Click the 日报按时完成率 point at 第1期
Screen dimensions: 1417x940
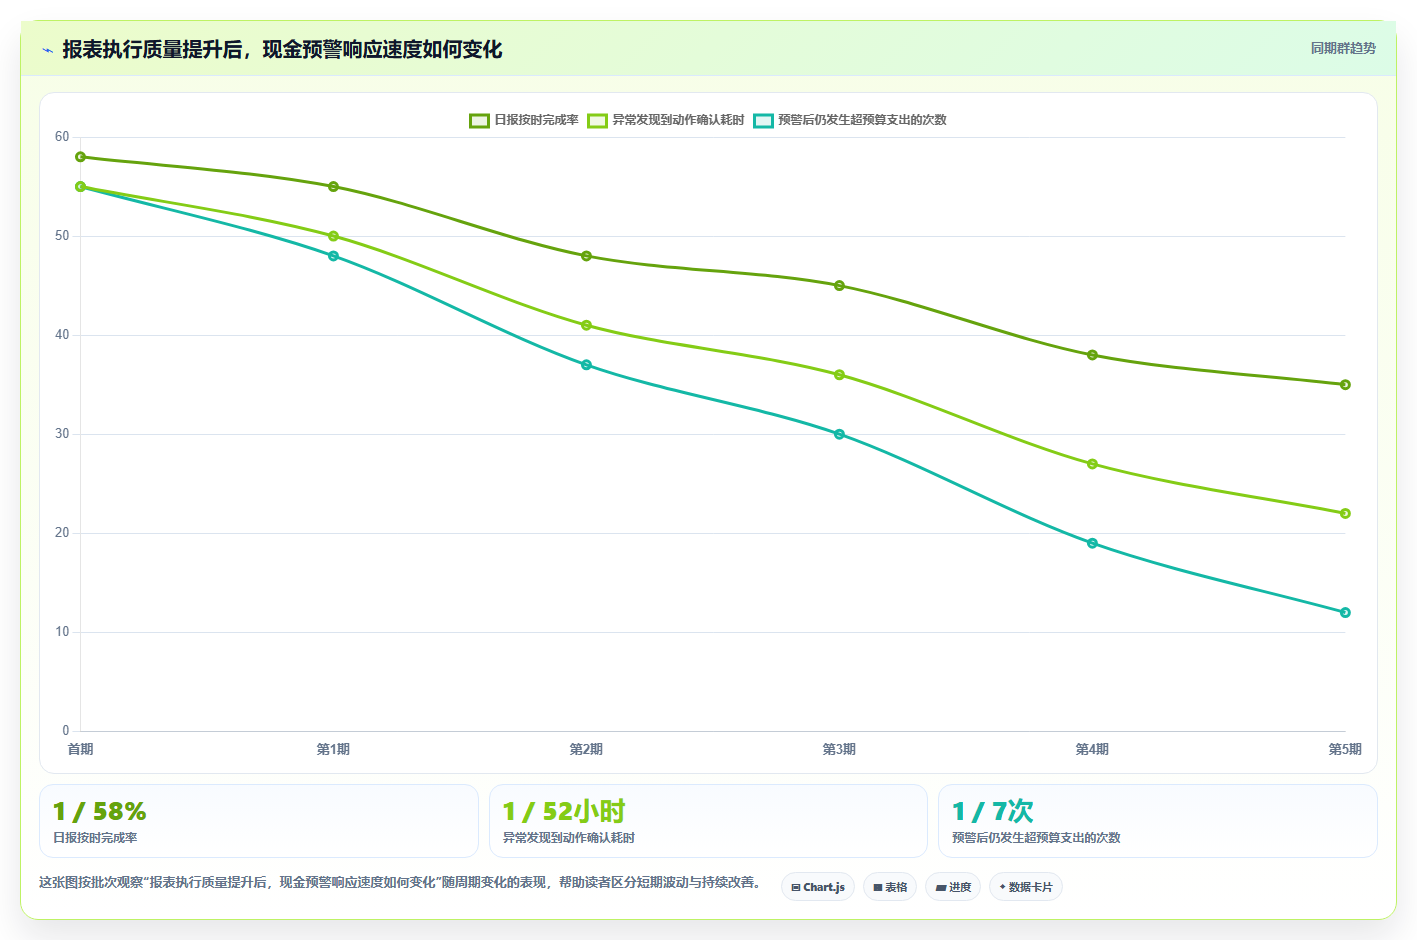click(334, 187)
